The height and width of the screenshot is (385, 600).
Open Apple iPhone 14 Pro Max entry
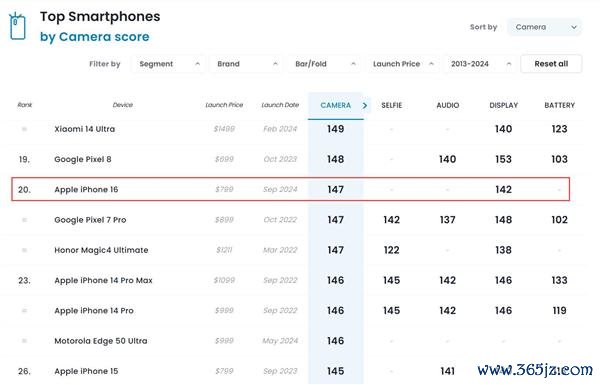(x=103, y=281)
